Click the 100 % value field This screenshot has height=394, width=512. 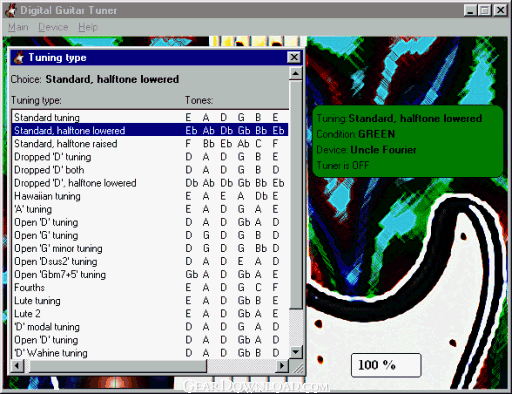pyautogui.click(x=386, y=365)
